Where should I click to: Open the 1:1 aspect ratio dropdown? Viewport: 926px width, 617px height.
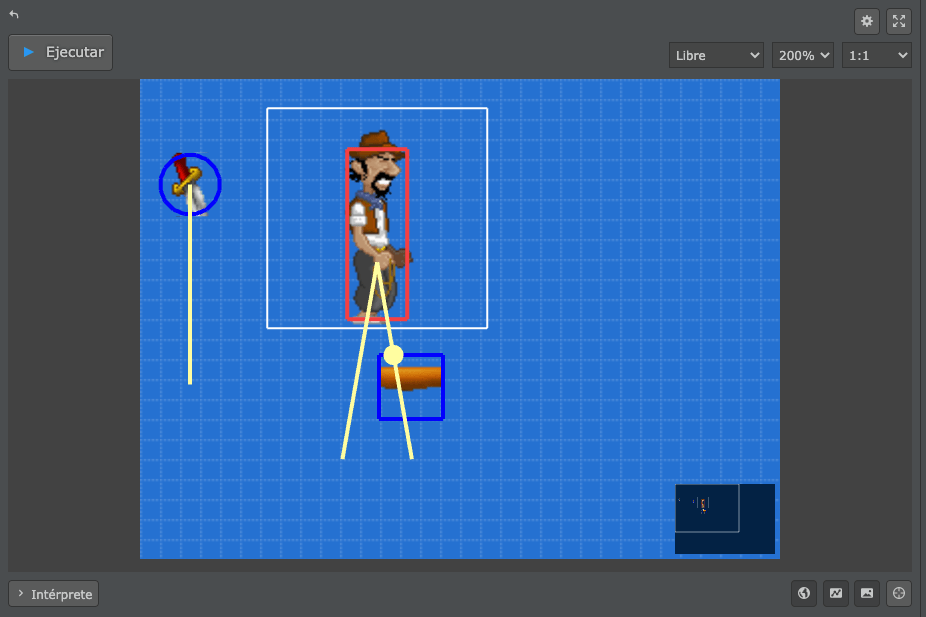(876, 55)
